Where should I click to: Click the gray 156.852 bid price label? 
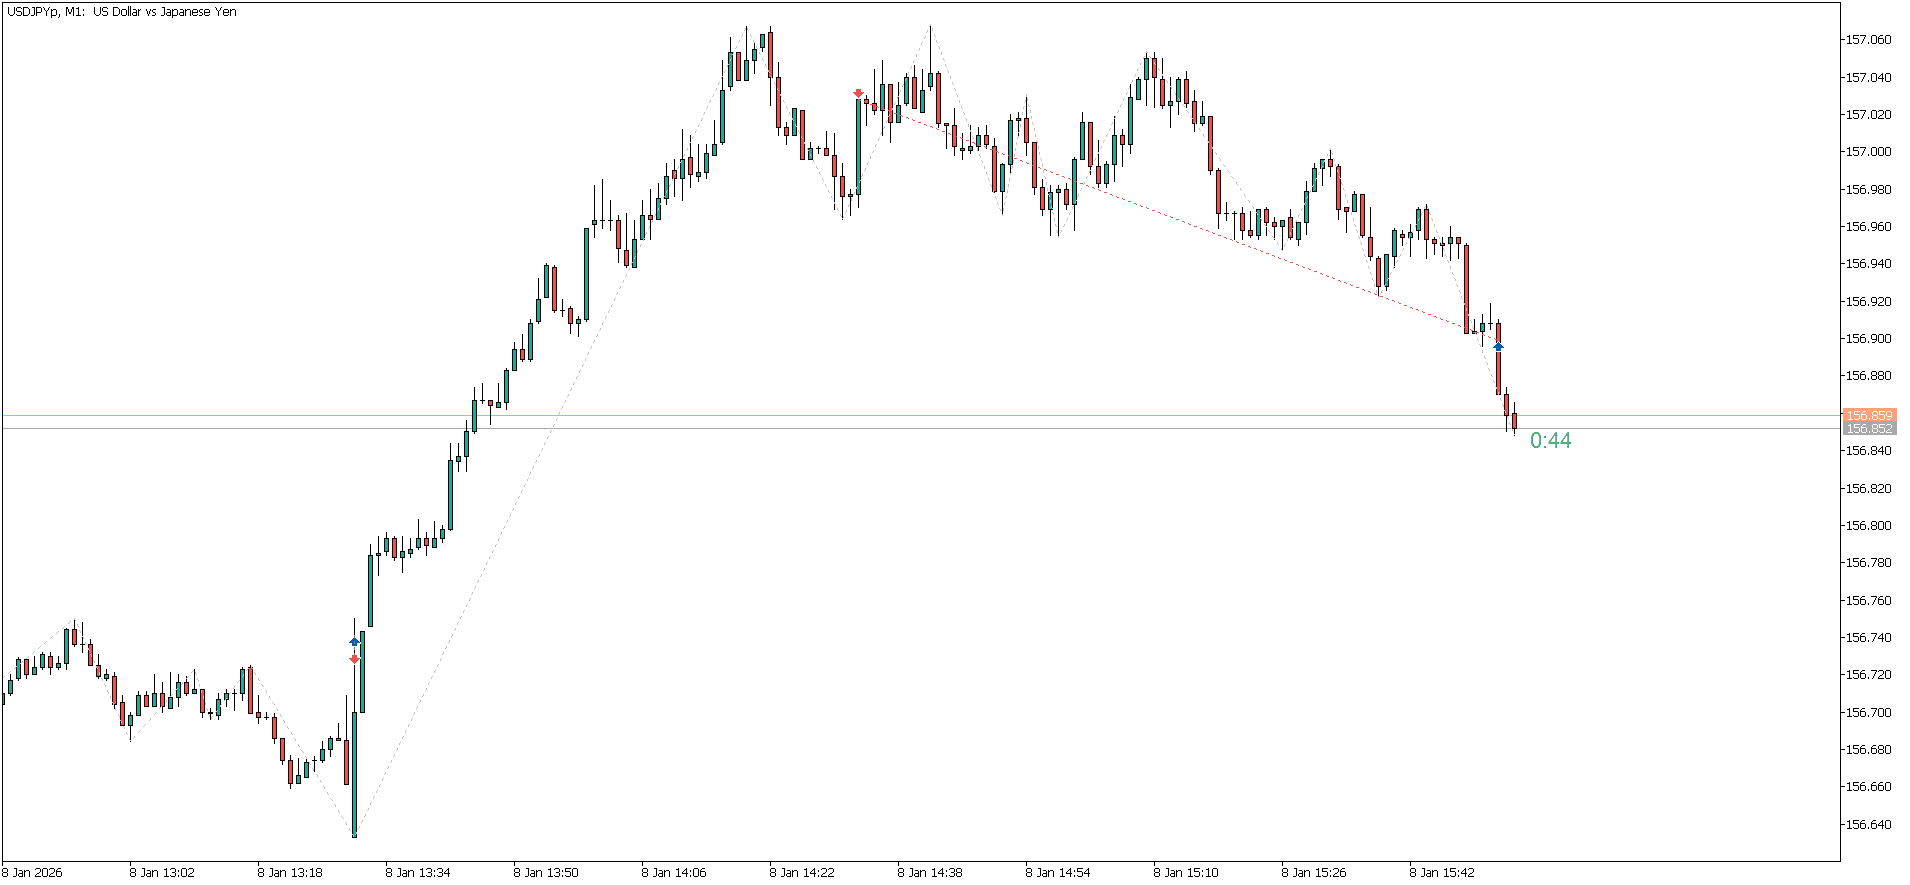(1868, 429)
